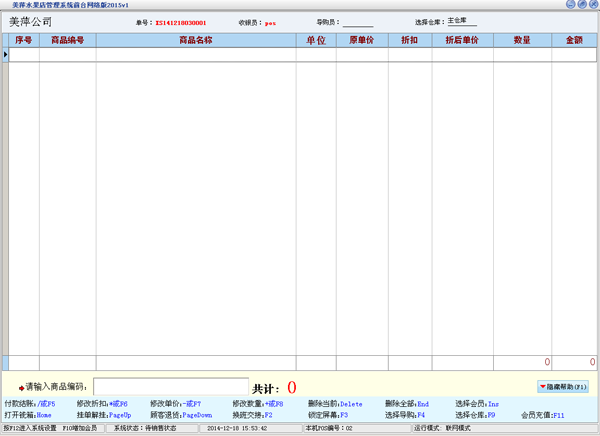Click the 商品名称 column header
The image size is (600, 436).
click(196, 41)
